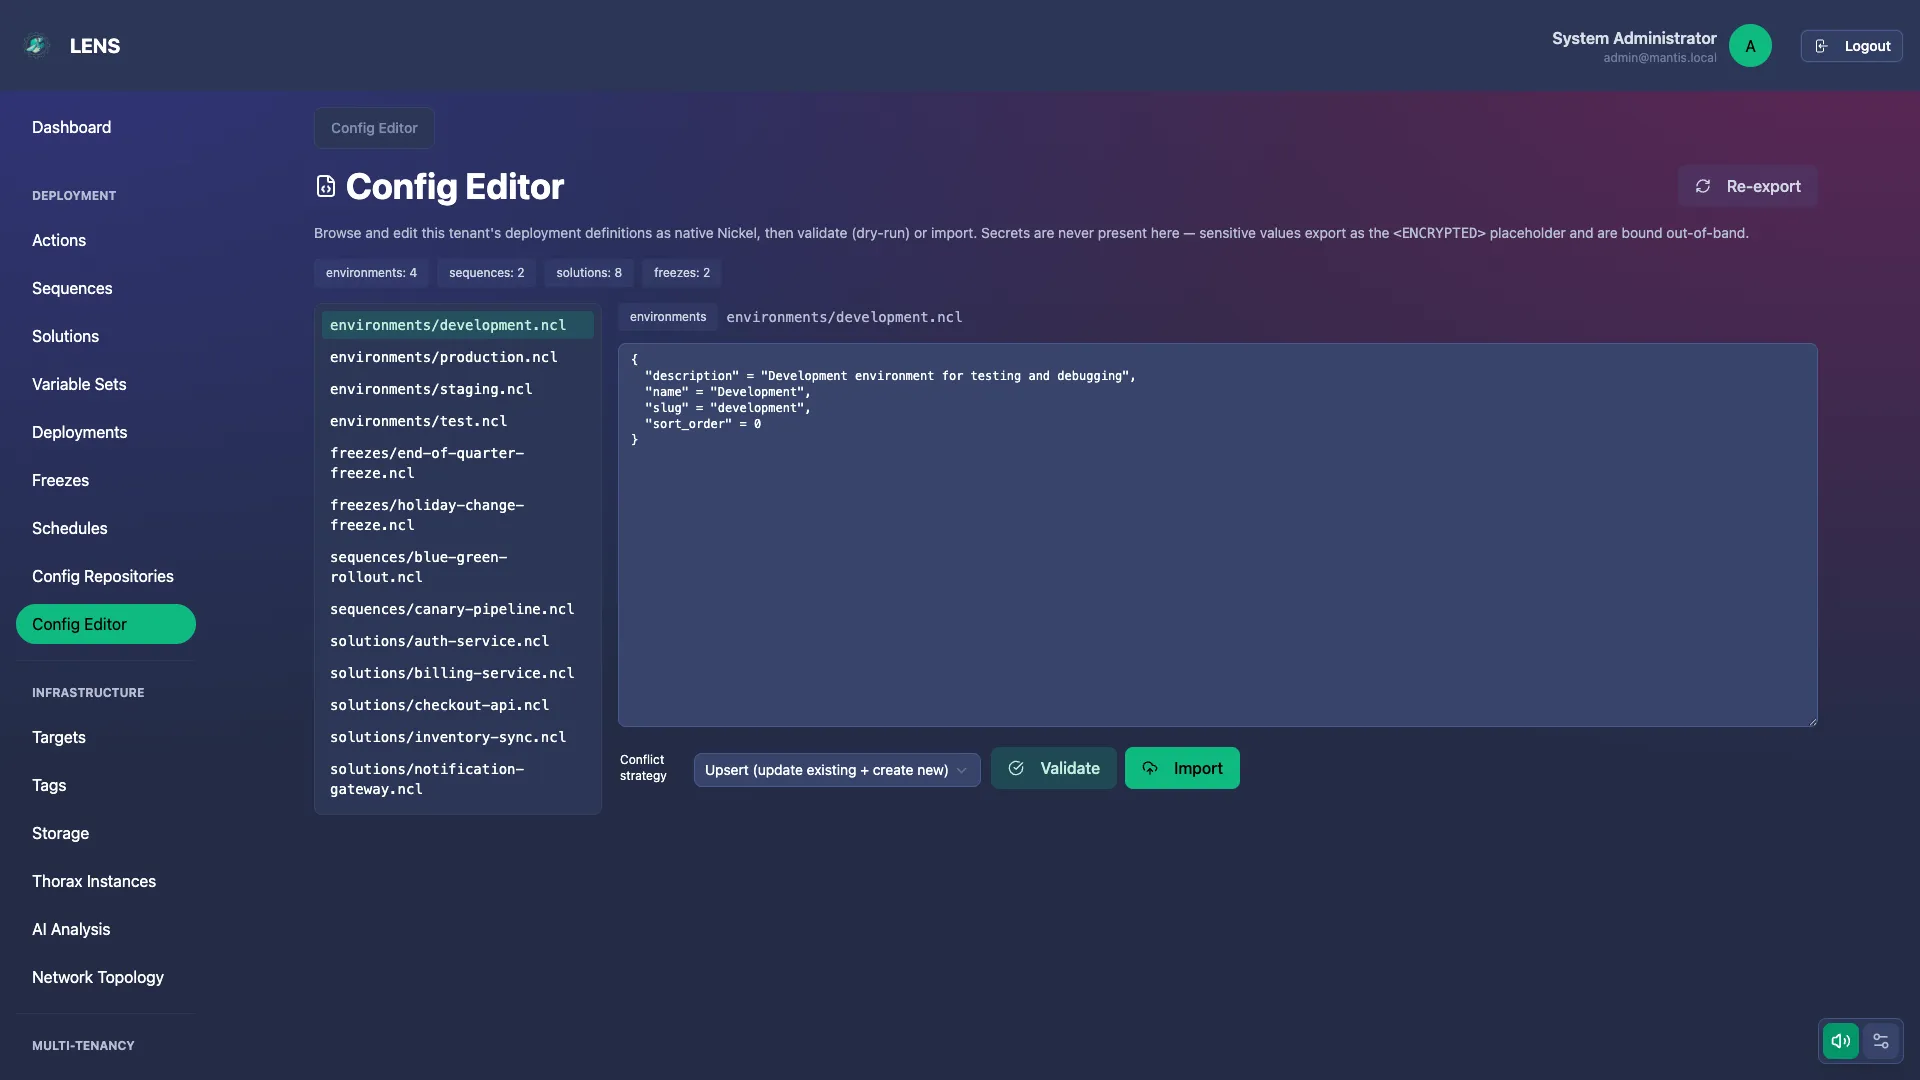Click the Logout button
Image resolution: width=1920 pixels, height=1080 pixels.
(x=1851, y=46)
